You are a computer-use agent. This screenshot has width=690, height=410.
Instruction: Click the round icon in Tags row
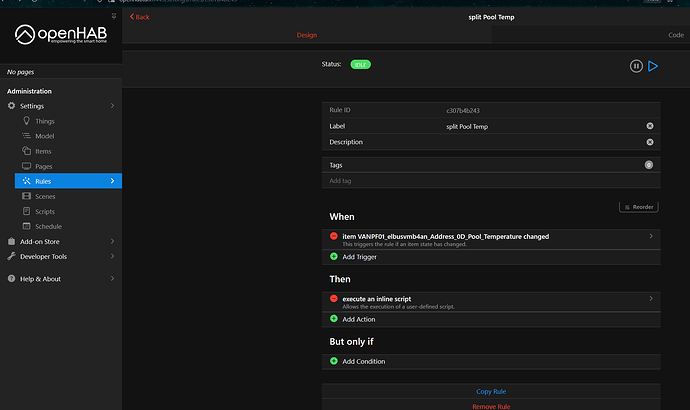pos(649,165)
